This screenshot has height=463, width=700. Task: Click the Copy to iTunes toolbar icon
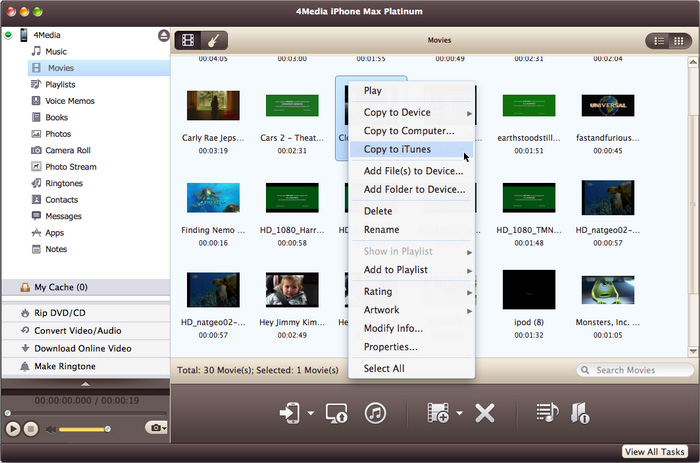[x=375, y=413]
